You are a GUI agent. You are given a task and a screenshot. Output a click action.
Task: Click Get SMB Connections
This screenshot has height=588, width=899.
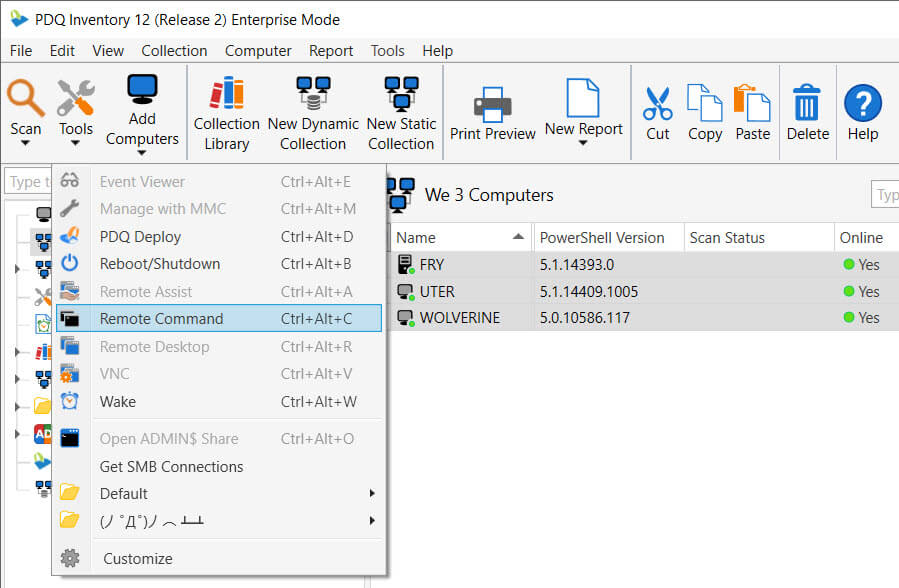pyautogui.click(x=171, y=466)
